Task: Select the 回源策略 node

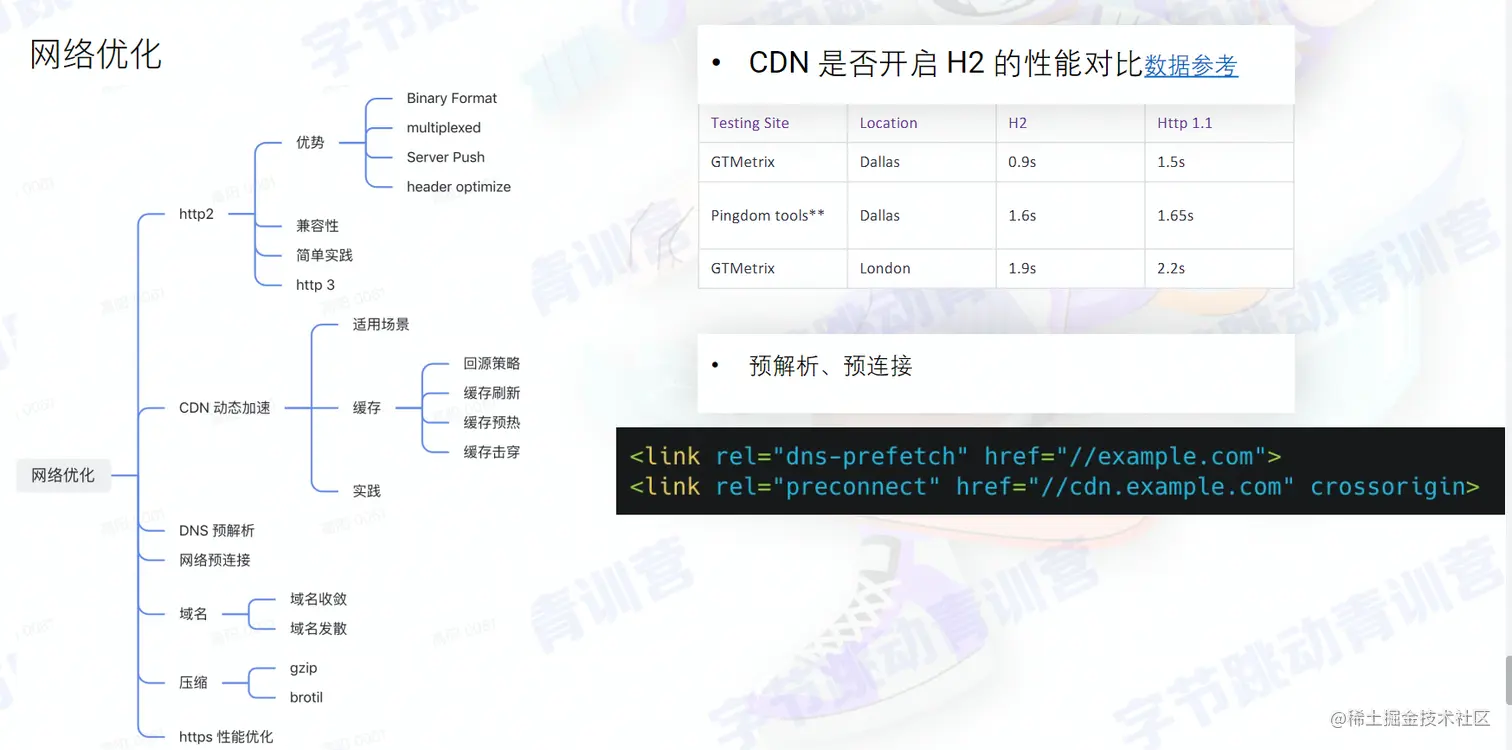Action: pos(491,363)
